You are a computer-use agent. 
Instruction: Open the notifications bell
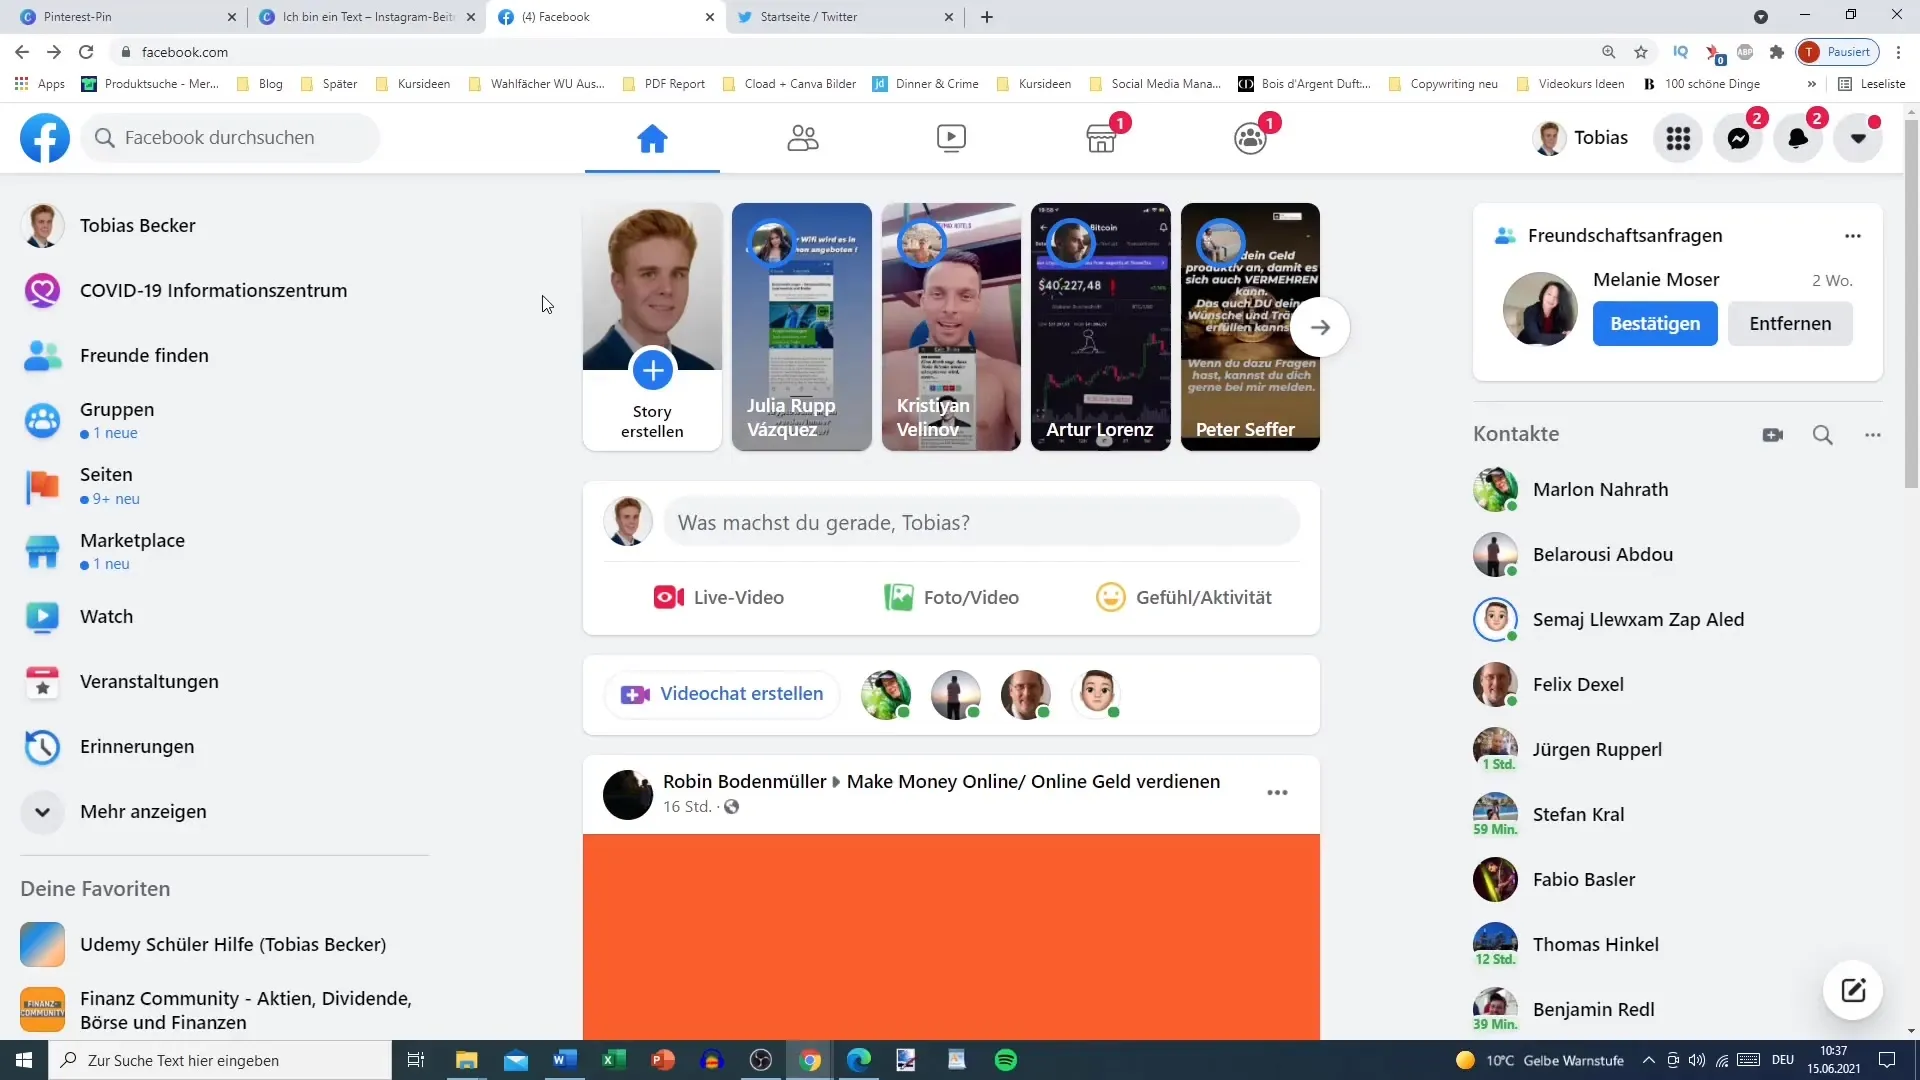[1798, 138]
